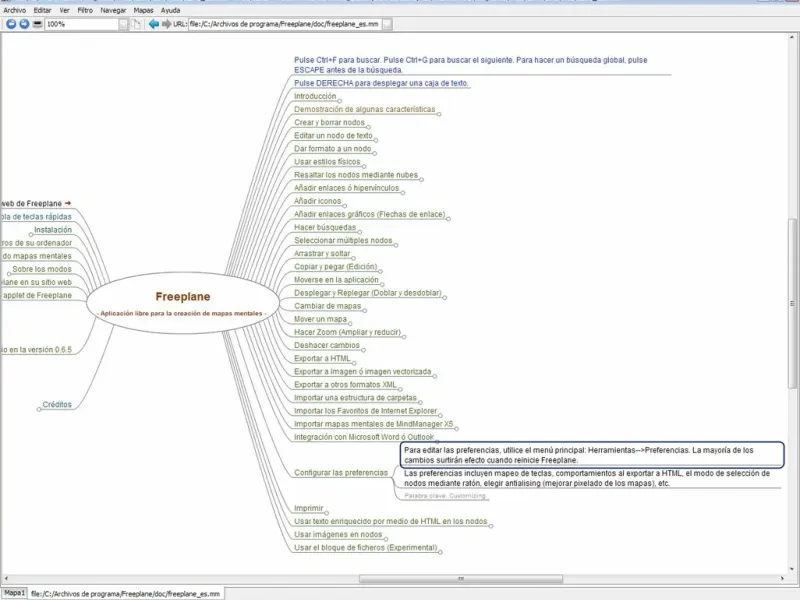Click inside the 100% zoom field
This screenshot has width=800, height=600.
pos(82,24)
